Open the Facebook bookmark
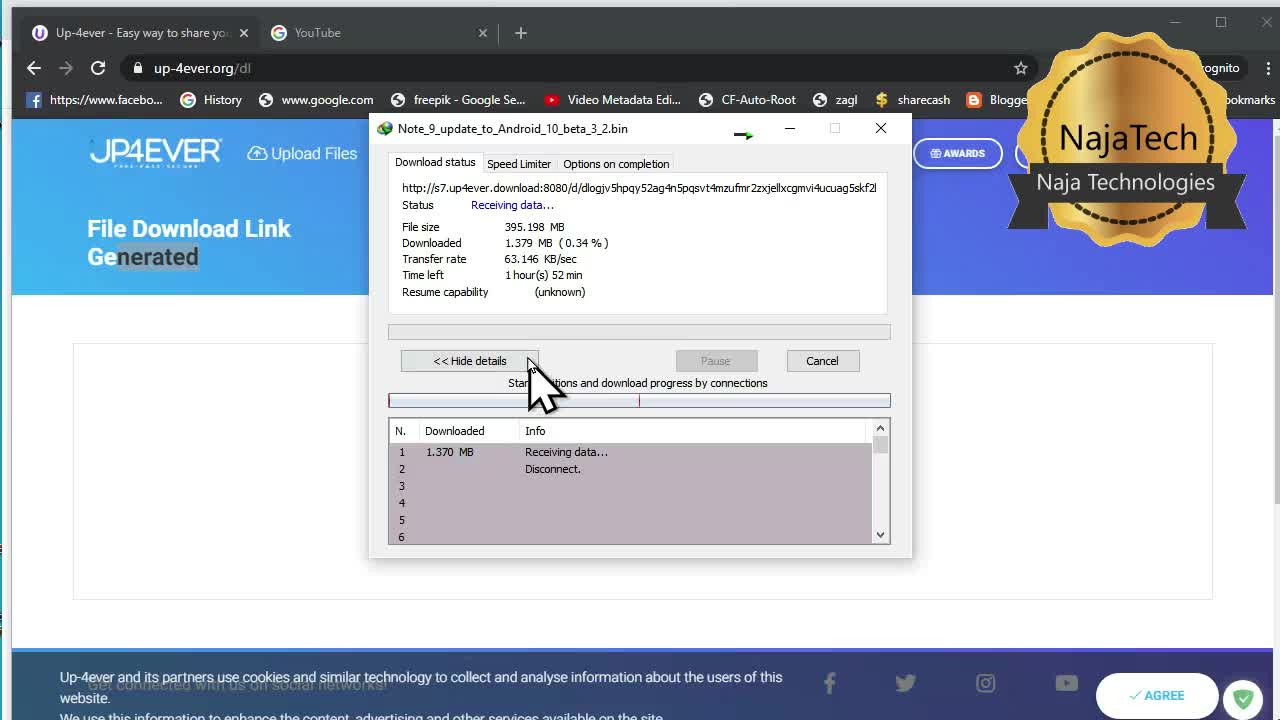This screenshot has width=1280, height=720. (x=95, y=100)
